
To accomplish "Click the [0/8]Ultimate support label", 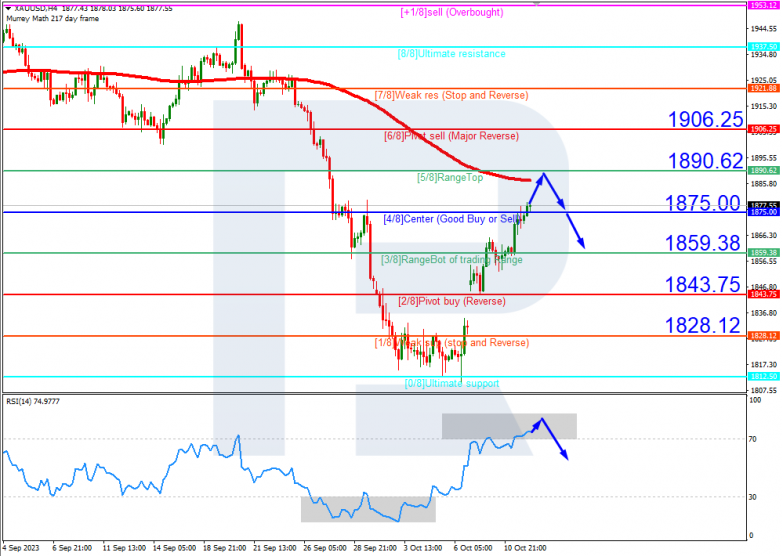I will click(452, 383).
